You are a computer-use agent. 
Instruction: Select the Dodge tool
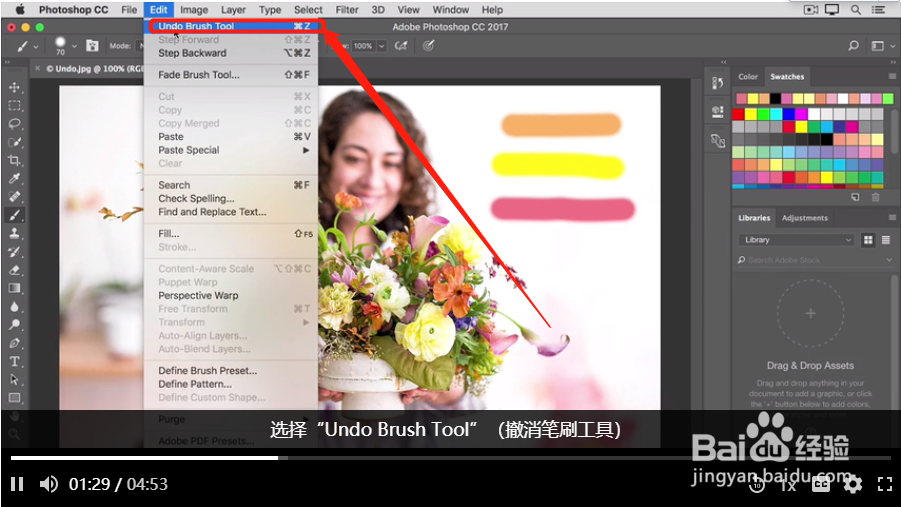[14, 325]
